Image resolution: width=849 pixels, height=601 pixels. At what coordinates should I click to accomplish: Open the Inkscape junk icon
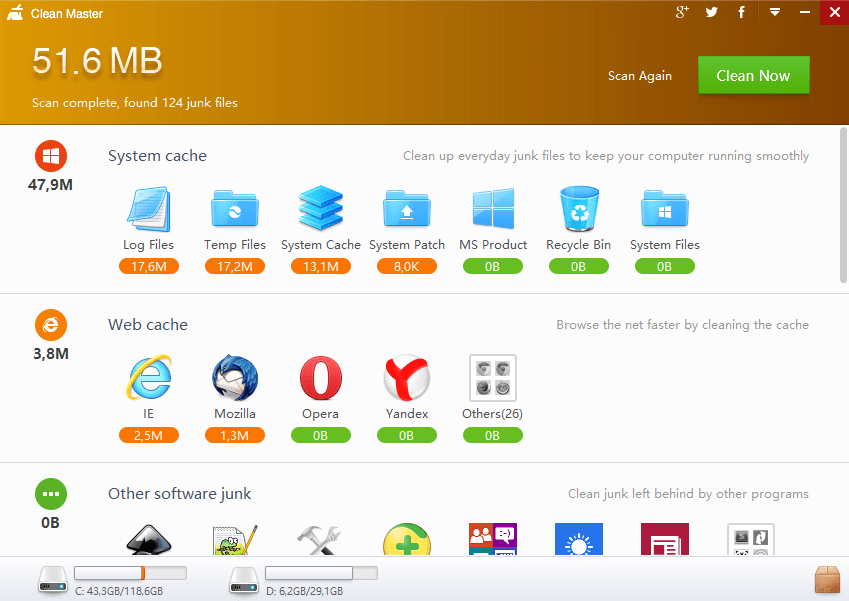(x=148, y=539)
